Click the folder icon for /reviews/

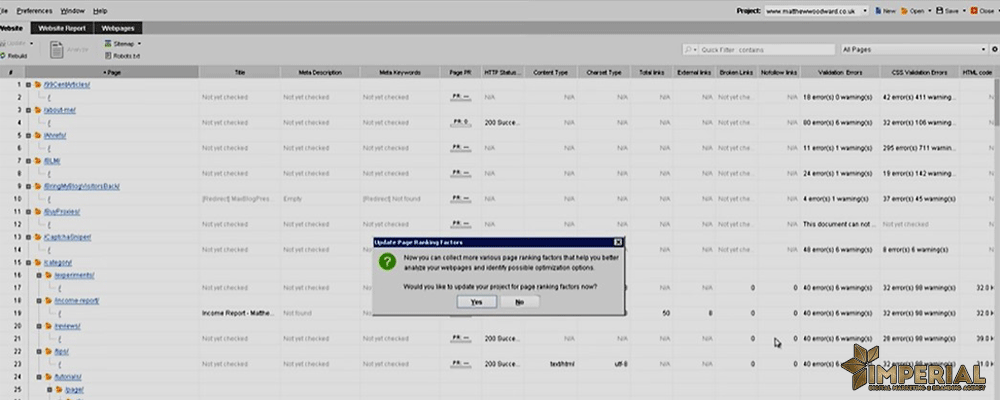coord(48,326)
